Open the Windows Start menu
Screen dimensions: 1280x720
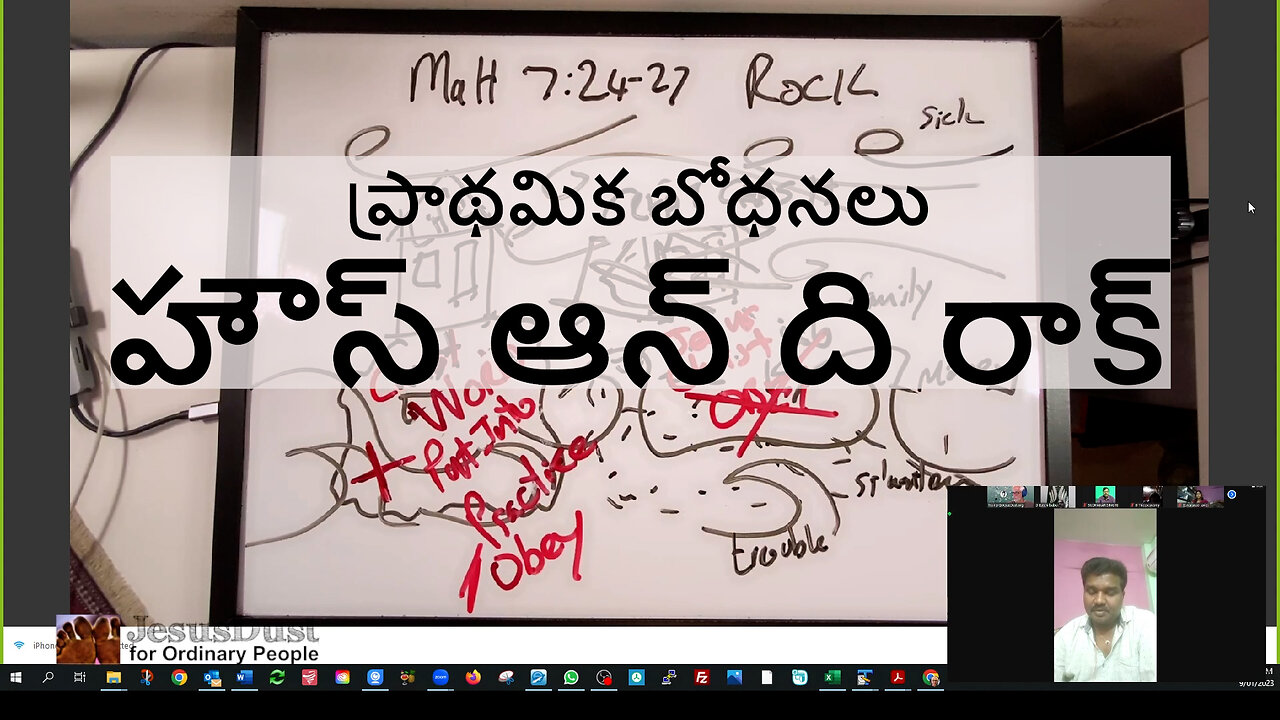pos(15,677)
